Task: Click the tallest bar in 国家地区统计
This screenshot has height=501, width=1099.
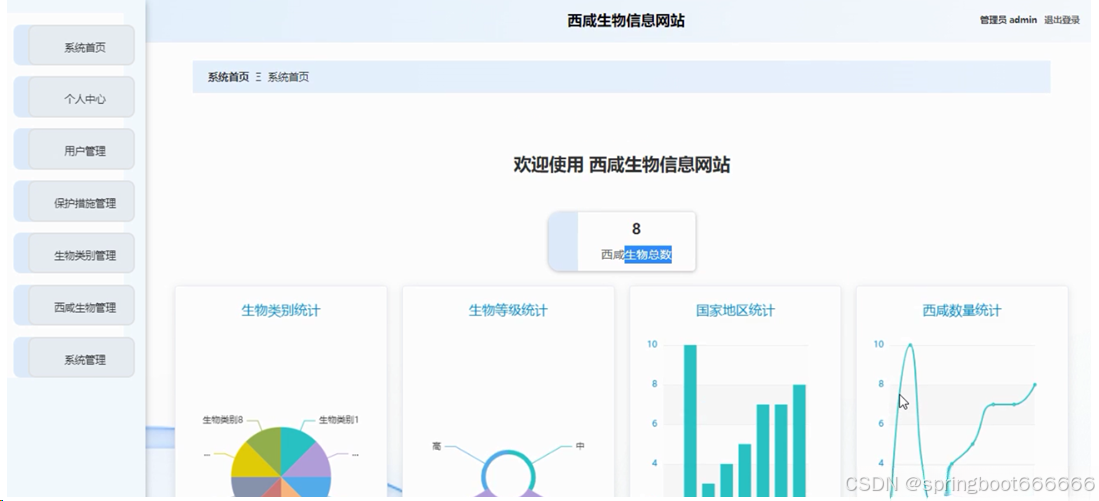Action: (x=690, y=420)
